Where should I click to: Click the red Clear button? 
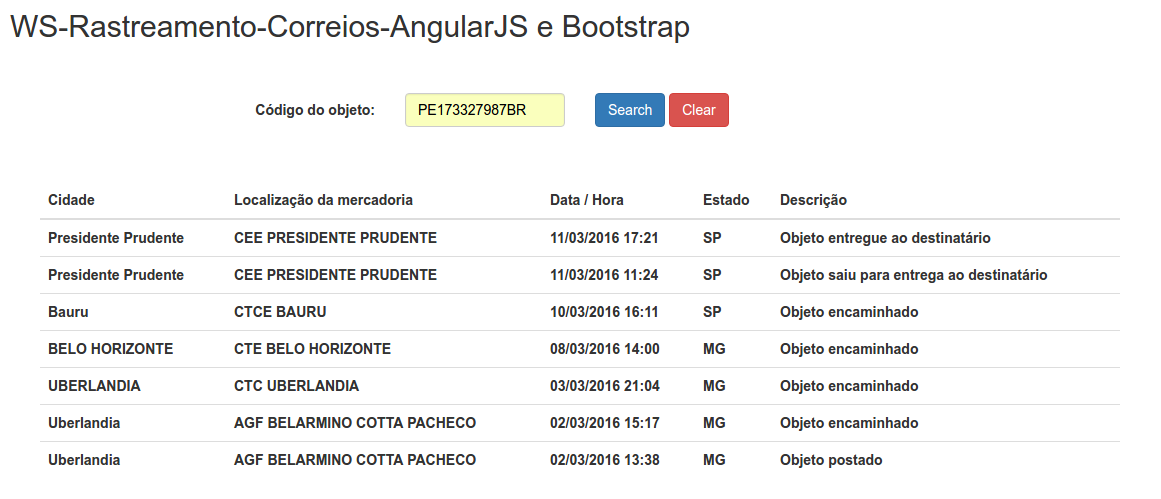tap(699, 110)
